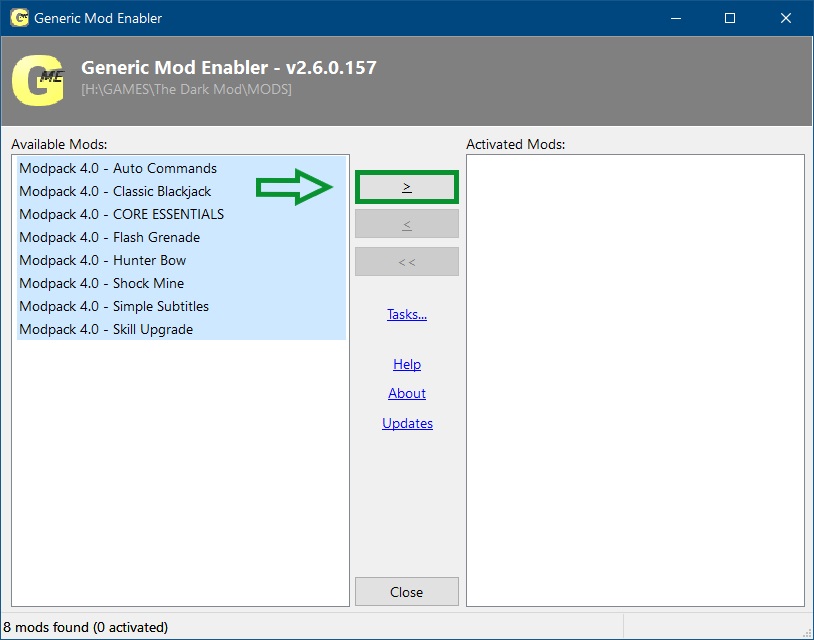814x640 pixels.
Task: Select Modpack 4.0 - CORE ESSENTIALS
Action: [x=181, y=214]
